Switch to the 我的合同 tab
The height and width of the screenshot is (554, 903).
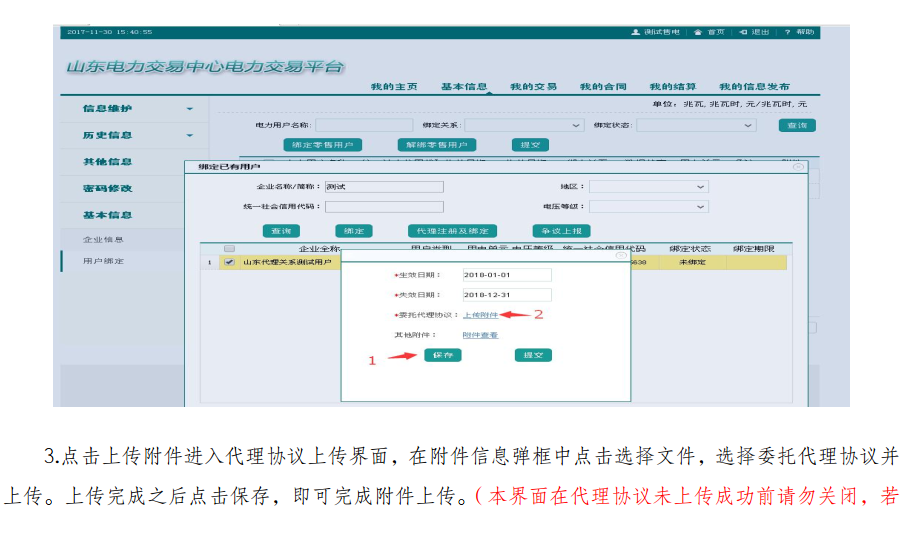pyautogui.click(x=602, y=87)
